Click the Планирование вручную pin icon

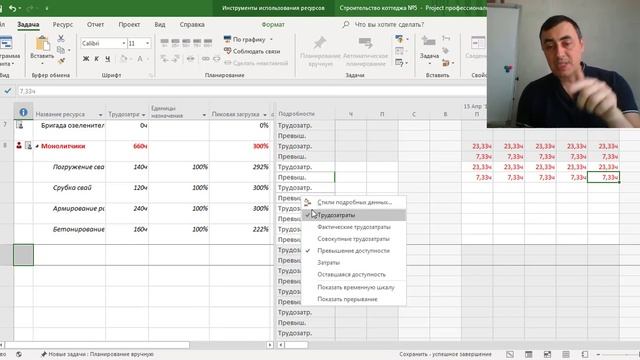pyautogui.click(x=319, y=43)
